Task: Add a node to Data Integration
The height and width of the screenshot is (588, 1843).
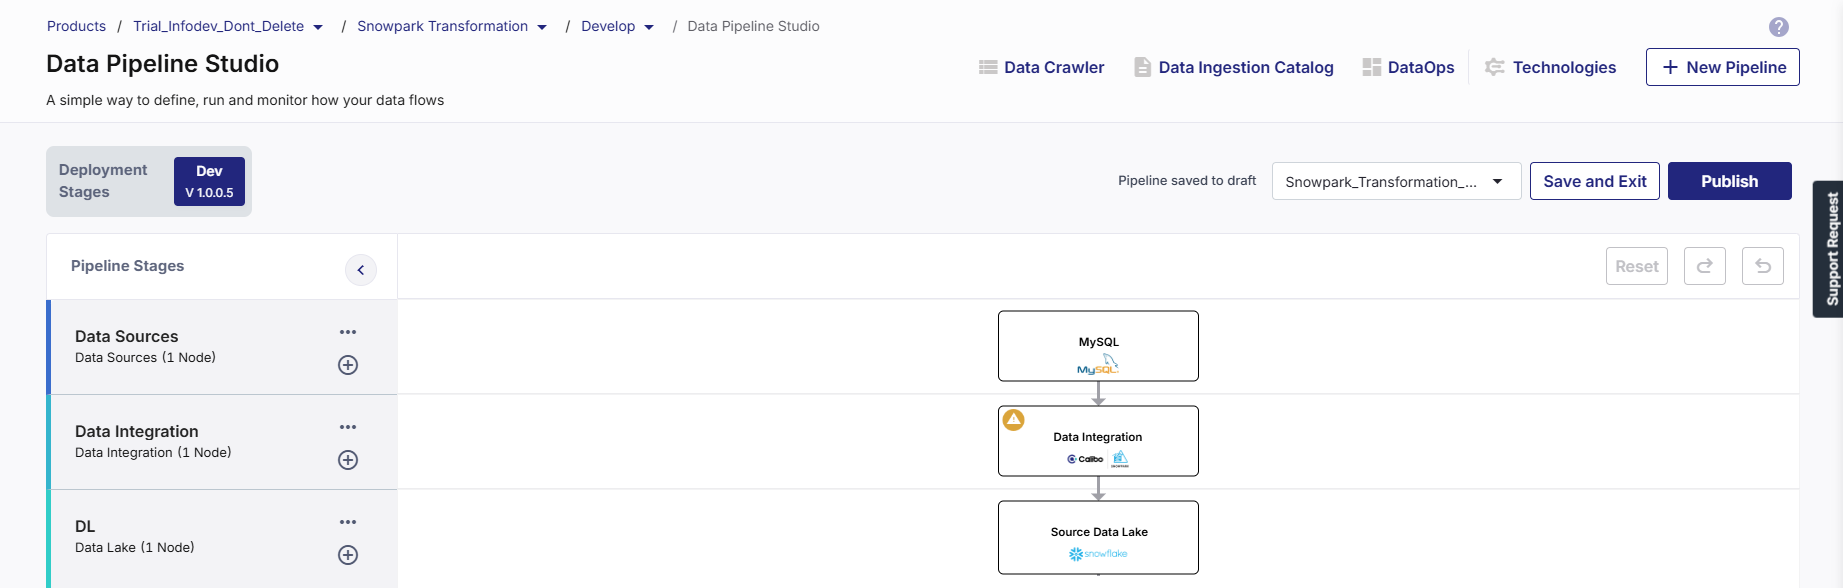Action: [x=348, y=460]
